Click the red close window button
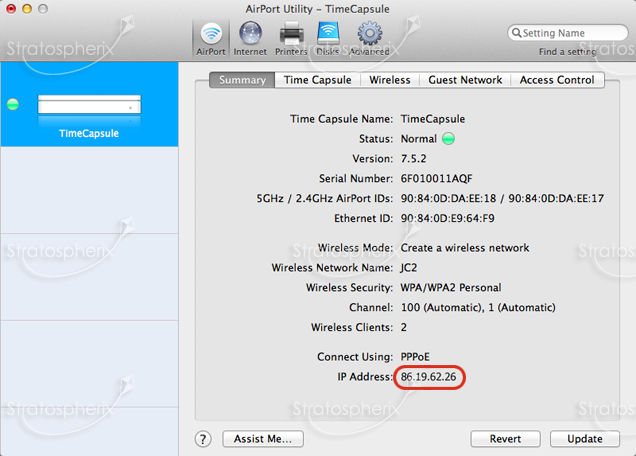Screen dimensions: 636x456 point(11,9)
